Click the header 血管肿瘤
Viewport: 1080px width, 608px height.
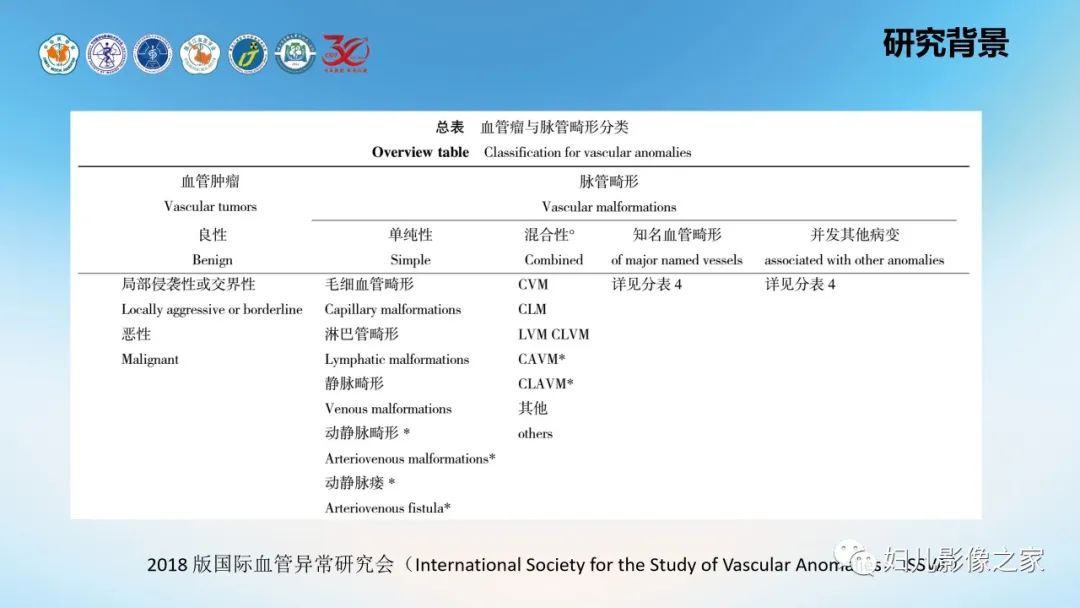click(x=210, y=181)
